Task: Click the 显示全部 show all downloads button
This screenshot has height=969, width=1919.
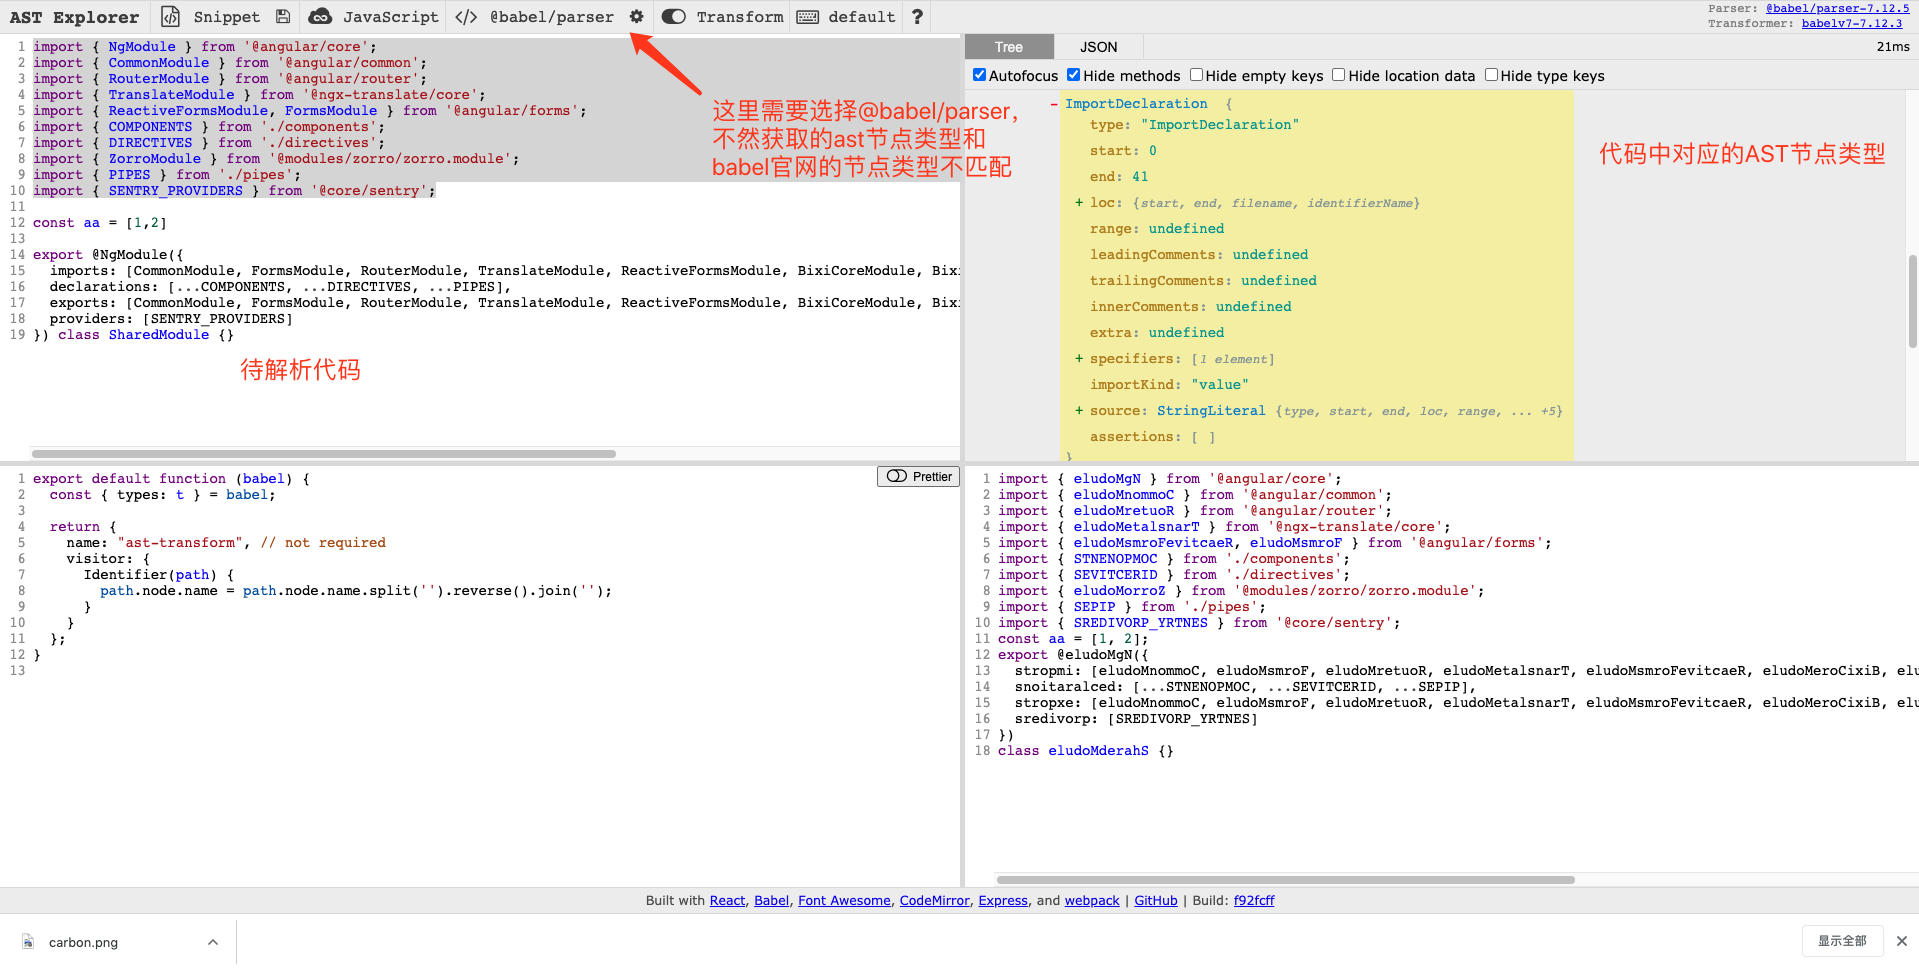Action: pyautogui.click(x=1842, y=941)
